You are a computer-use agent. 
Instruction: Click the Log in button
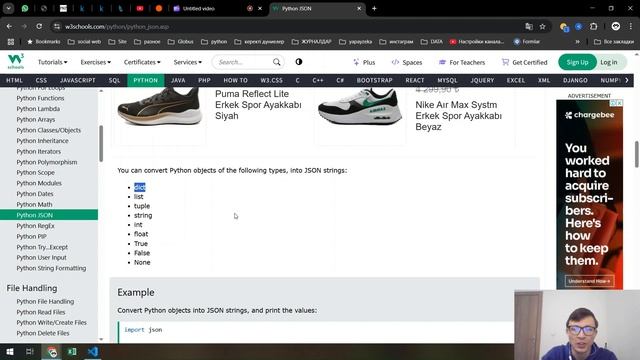point(609,62)
